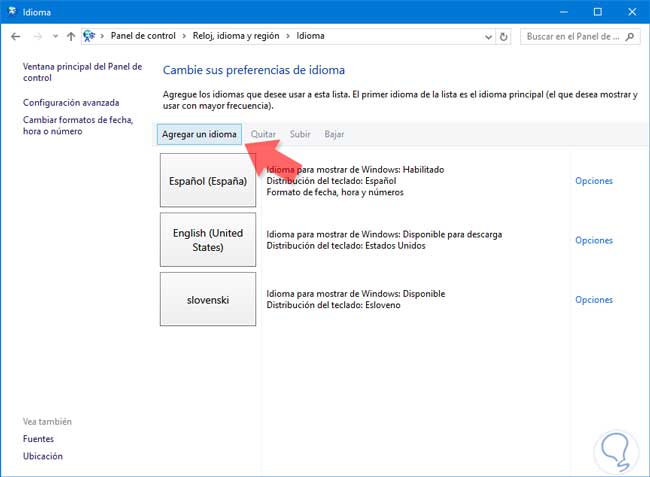
Task: Open Cambiar formatos de fecha, hora o número
Action: (78, 125)
